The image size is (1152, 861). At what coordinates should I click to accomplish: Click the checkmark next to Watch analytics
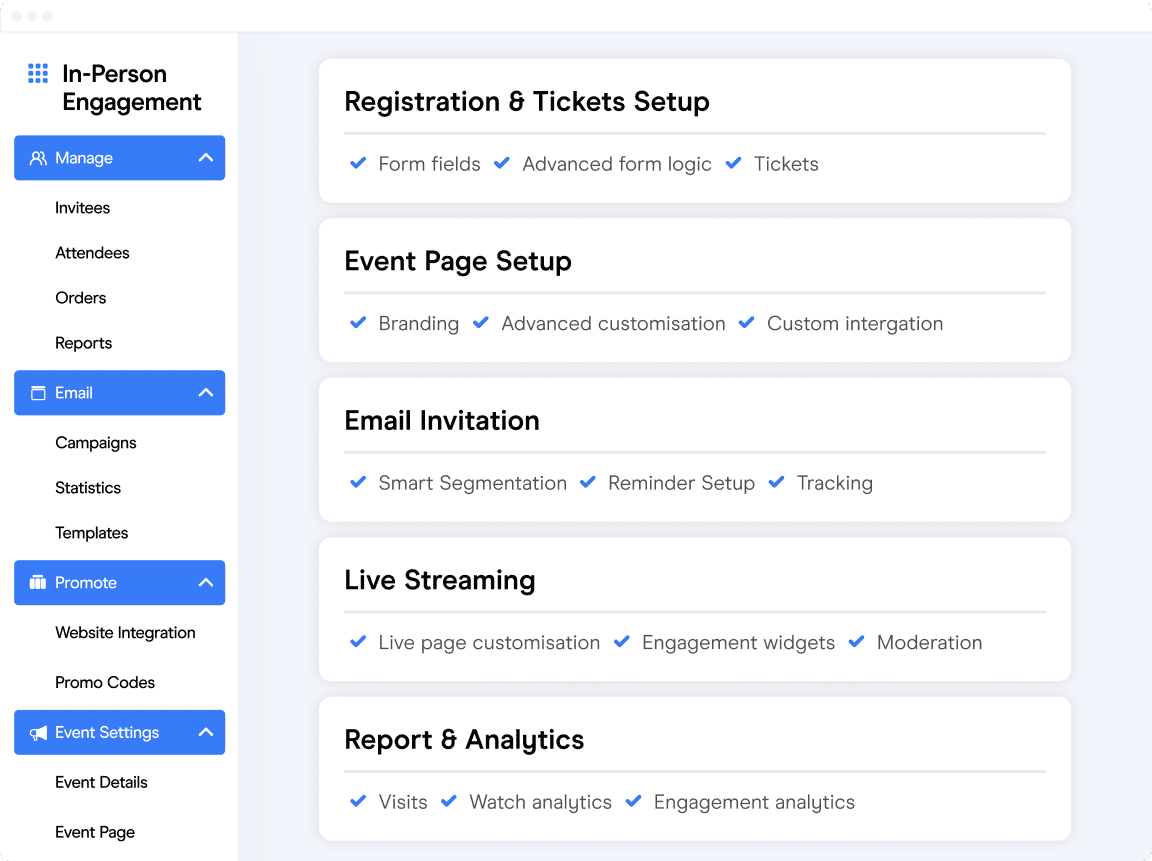(x=449, y=801)
